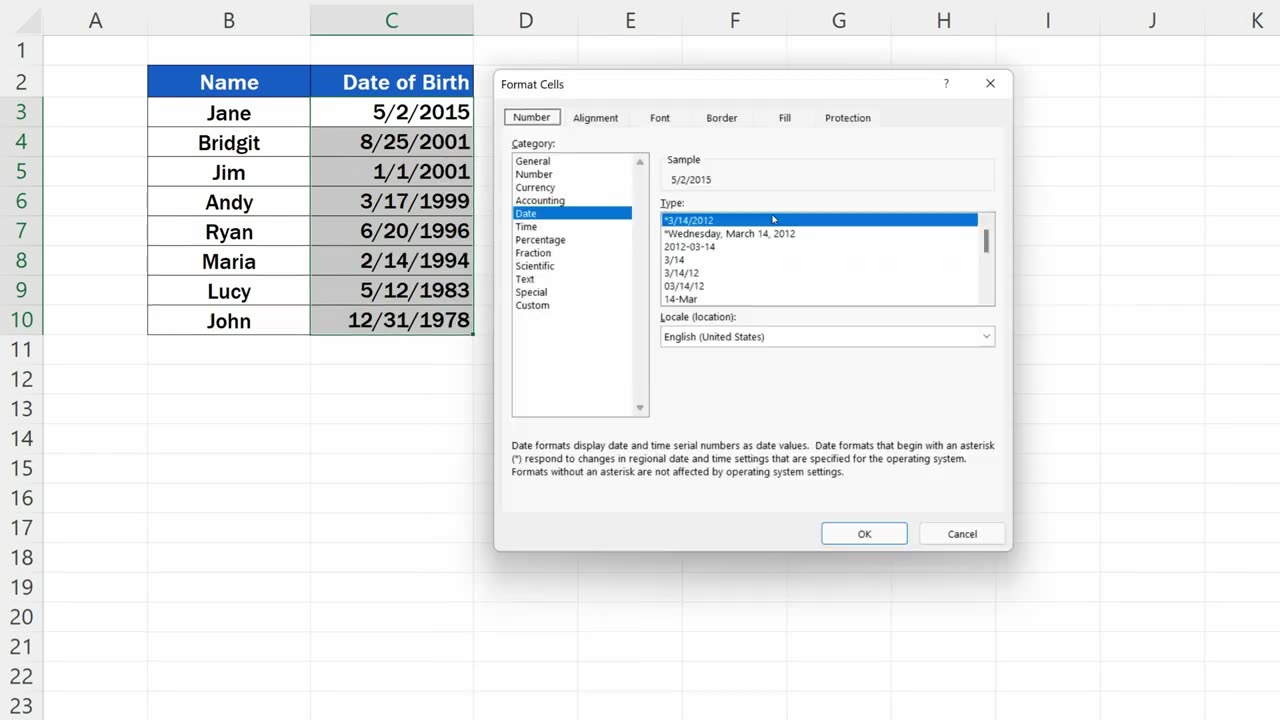Image resolution: width=1280 pixels, height=720 pixels.
Task: Confirm with the OK button
Action: [x=864, y=534]
